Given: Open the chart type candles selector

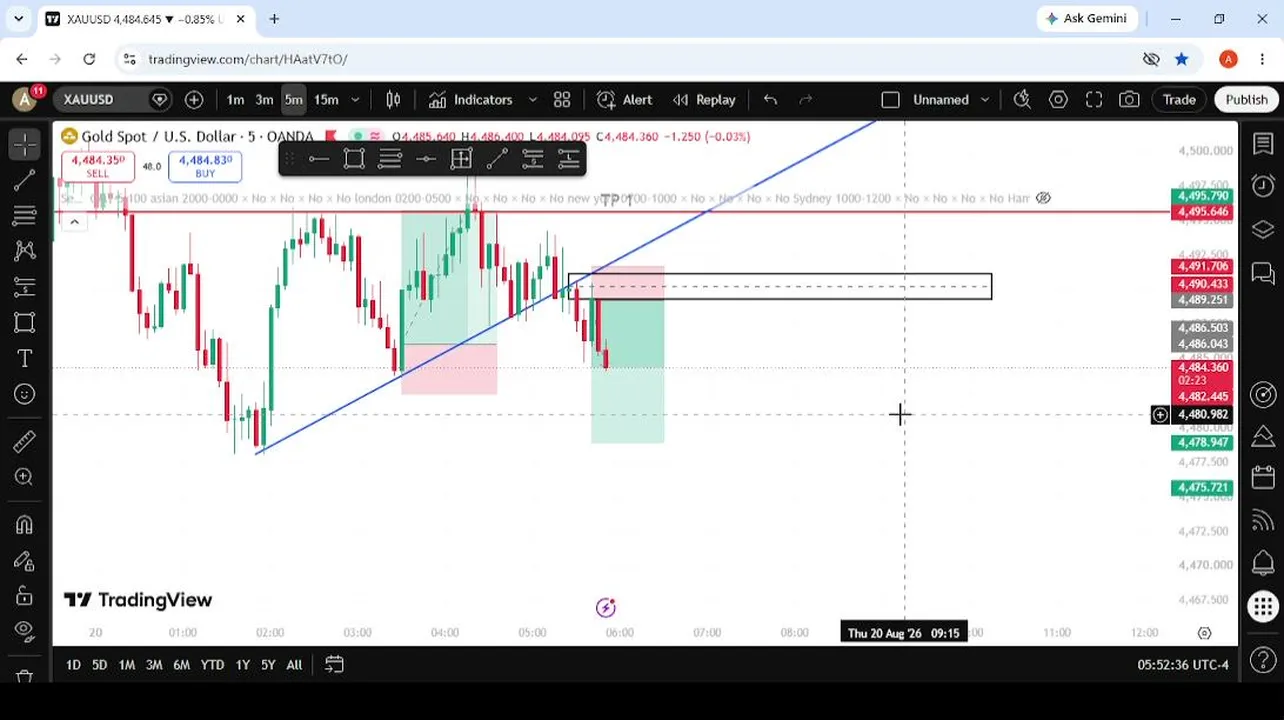Looking at the screenshot, I should point(393,99).
